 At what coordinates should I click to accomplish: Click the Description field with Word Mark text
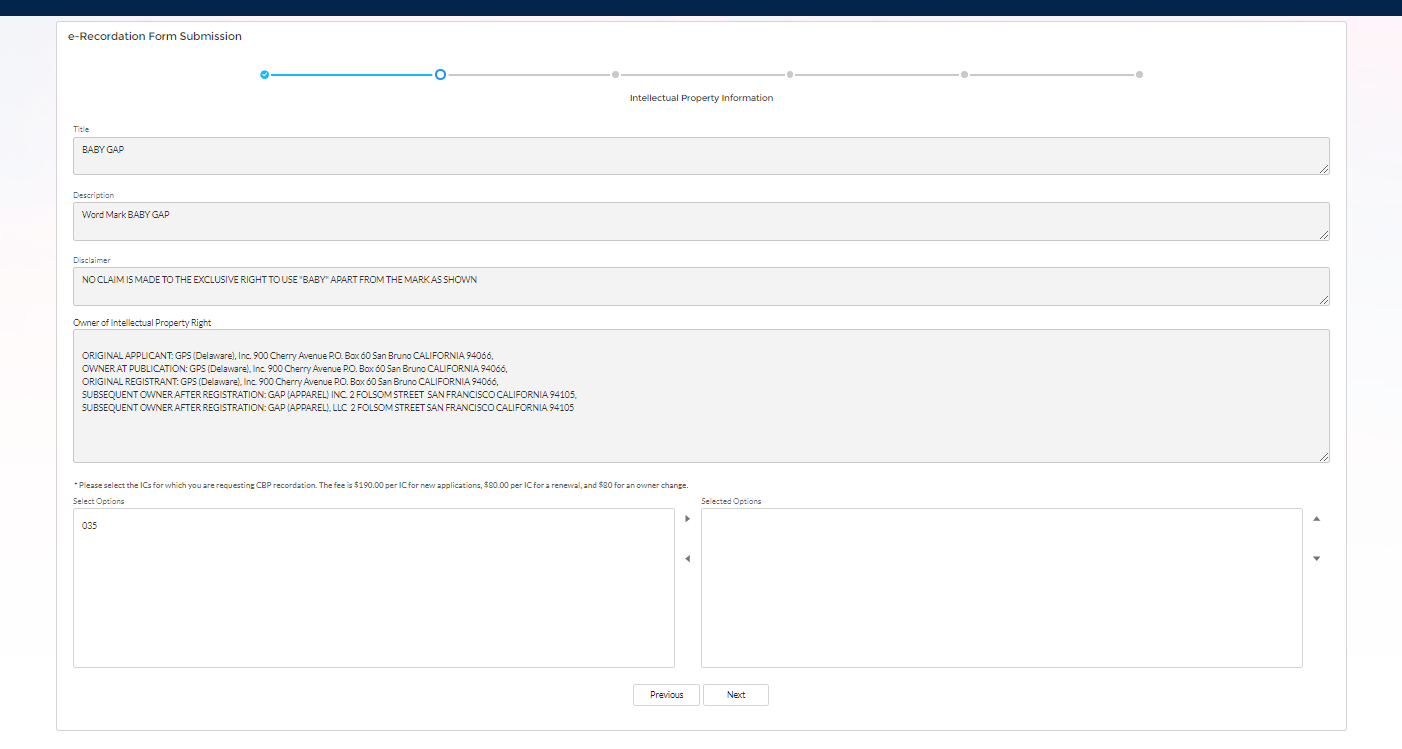click(x=701, y=221)
